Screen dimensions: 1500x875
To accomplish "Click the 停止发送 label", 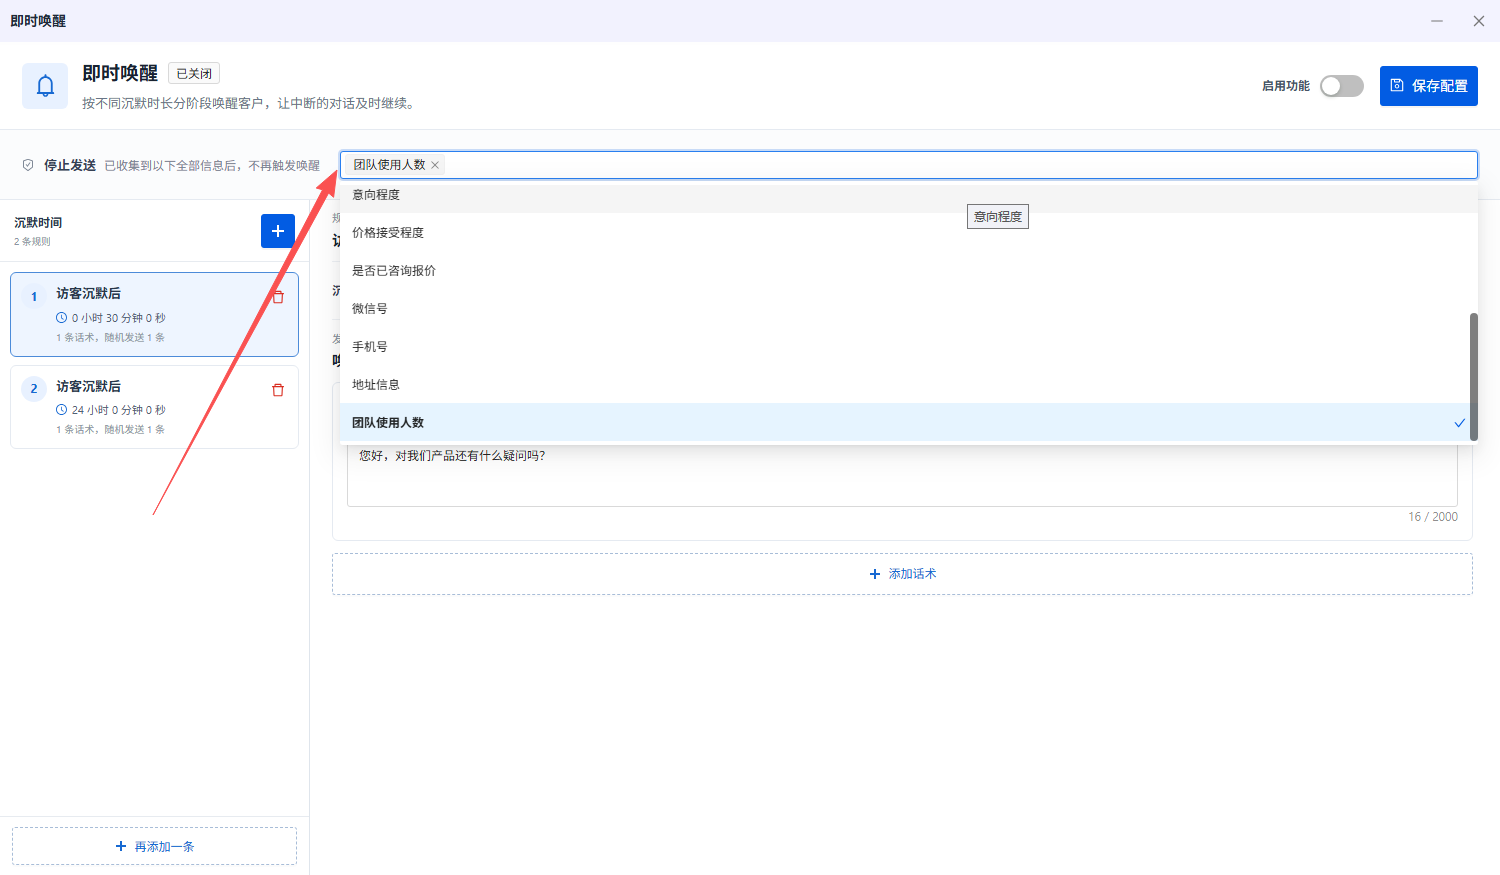I will (x=70, y=165).
